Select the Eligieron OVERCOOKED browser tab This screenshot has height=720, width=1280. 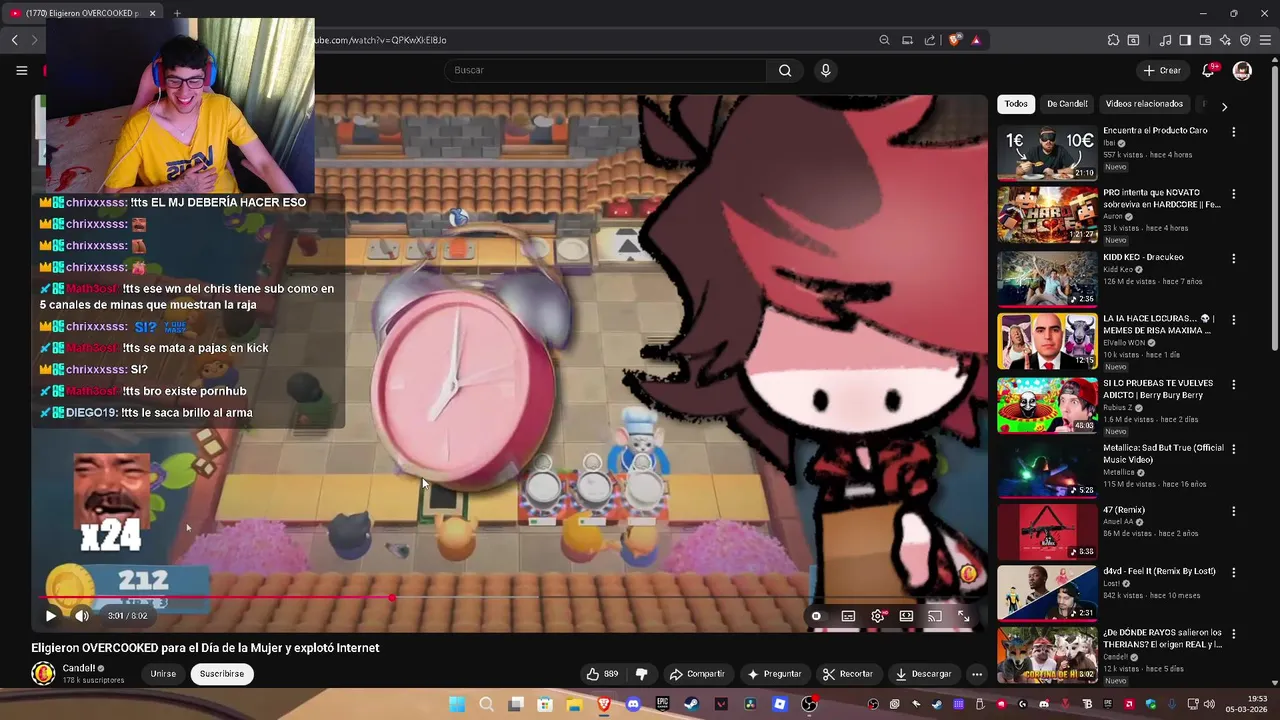(84, 13)
